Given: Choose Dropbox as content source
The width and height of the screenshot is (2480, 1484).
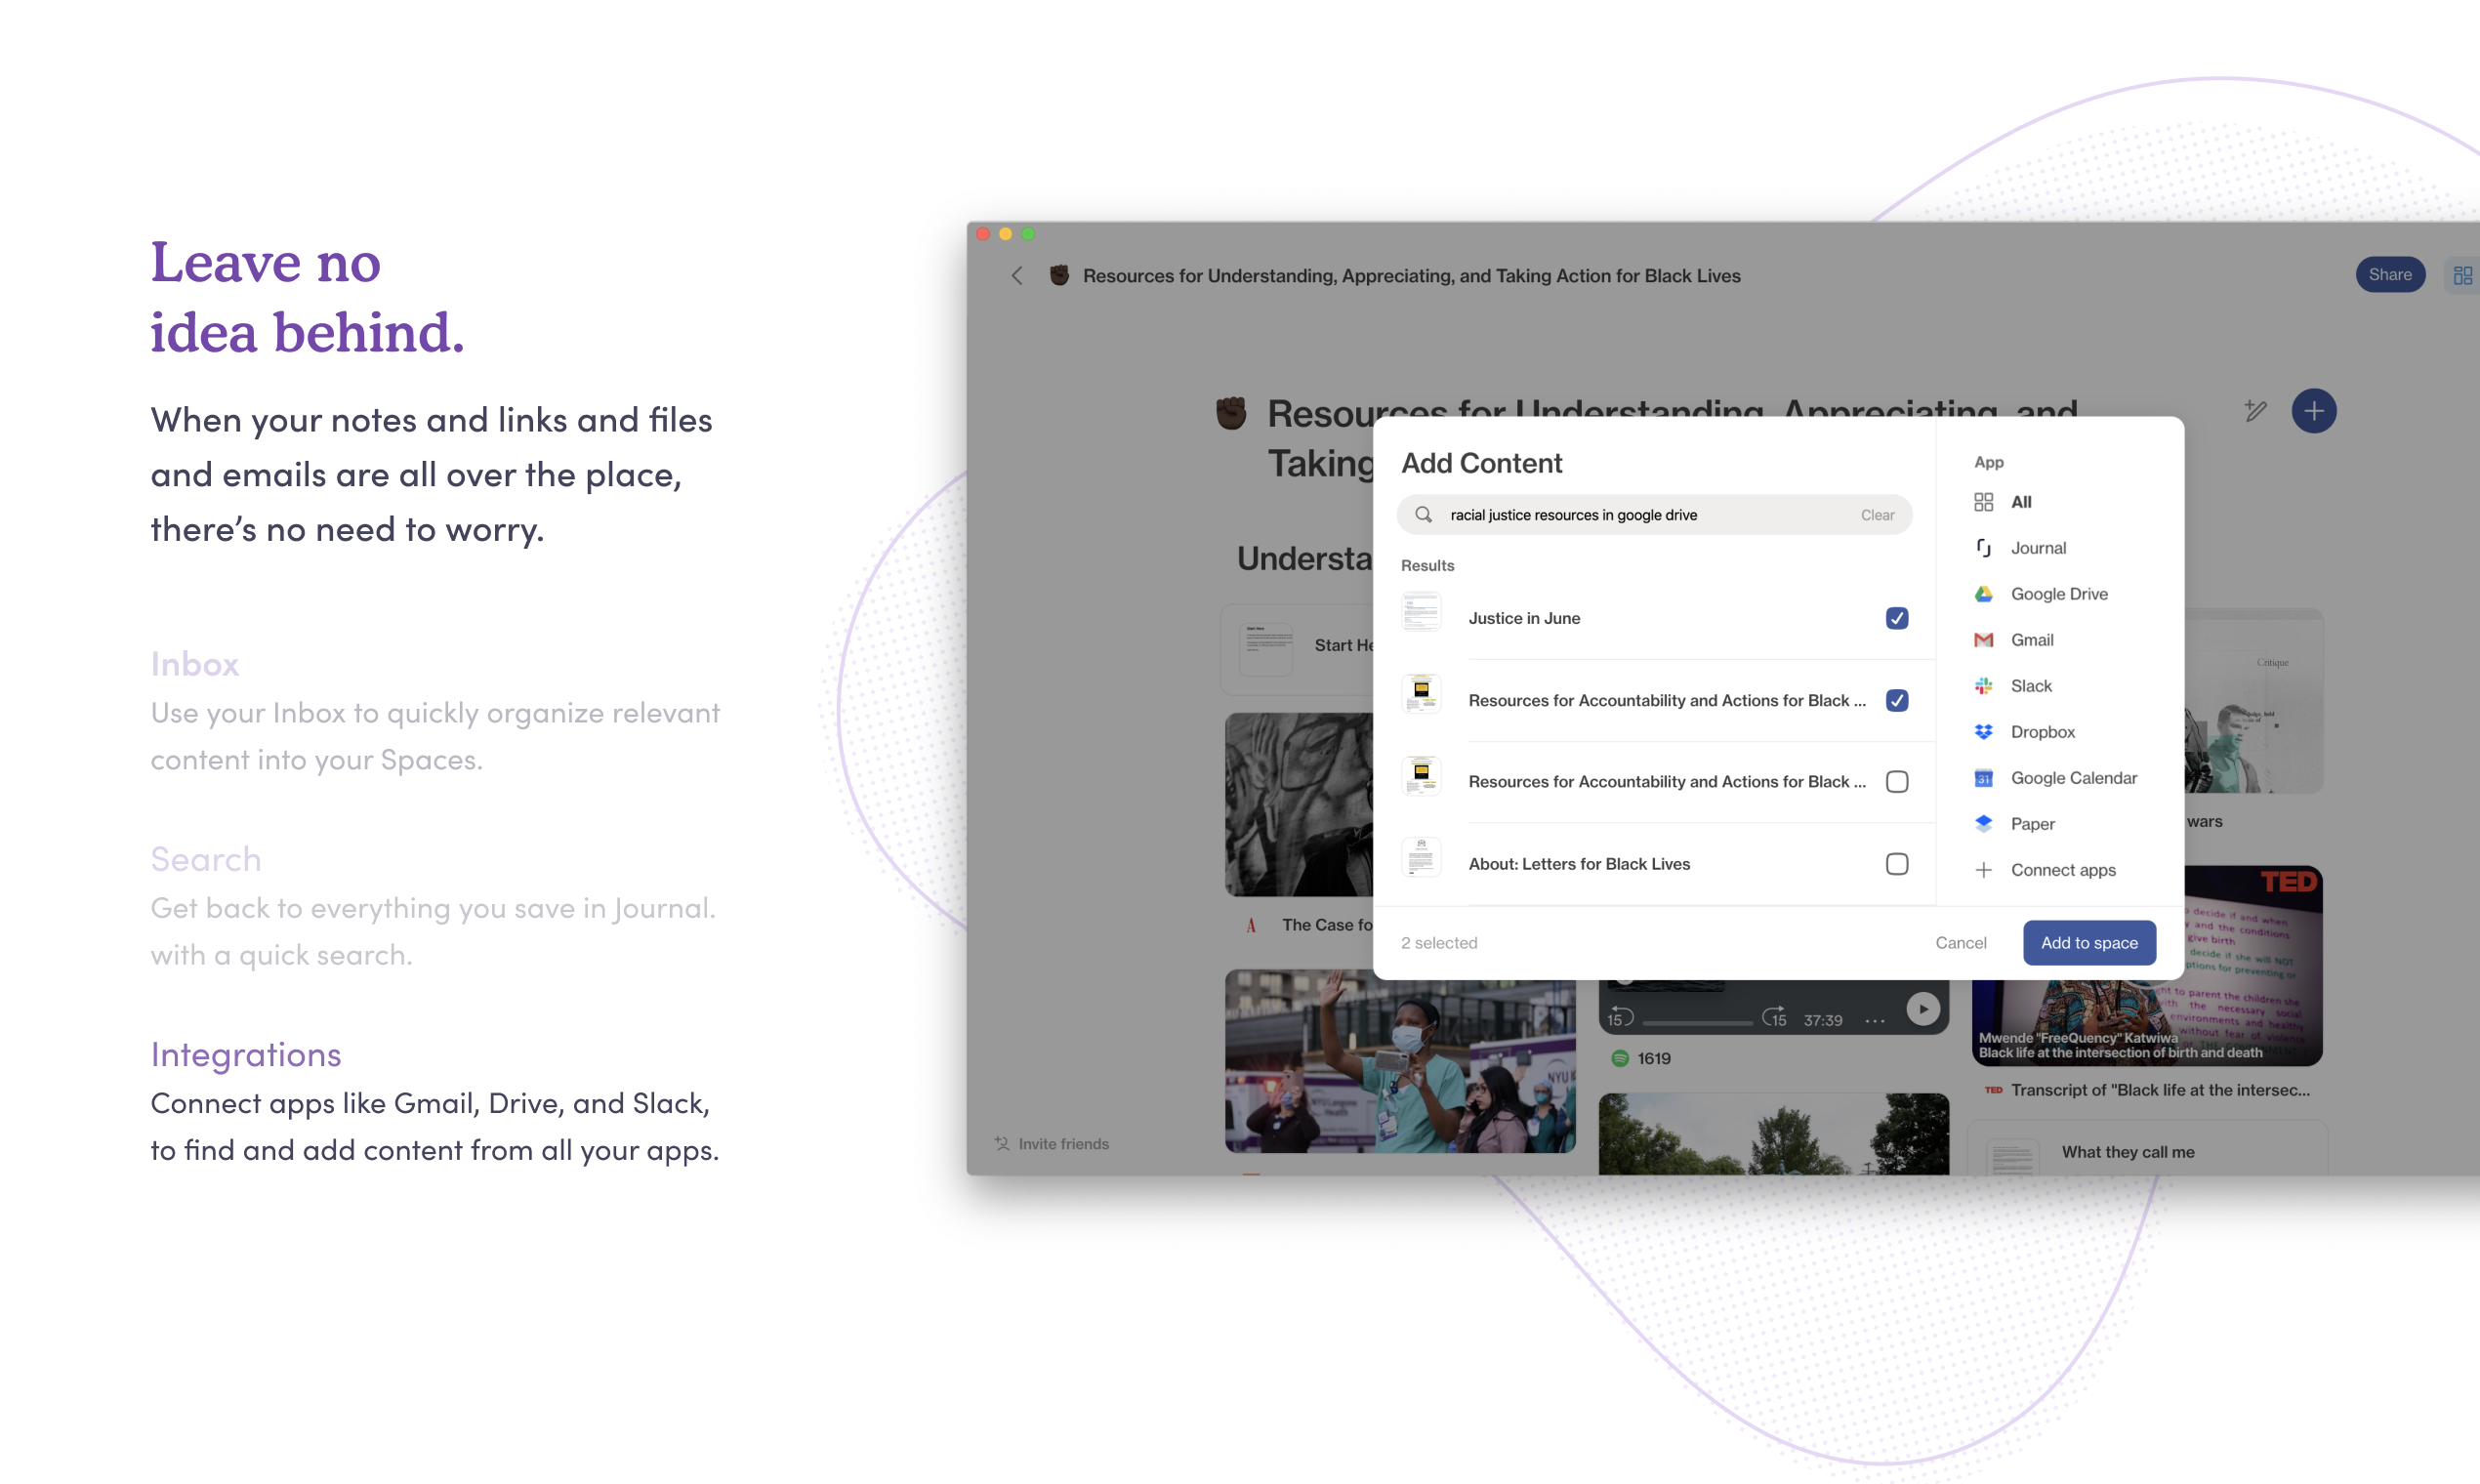Looking at the screenshot, I should tap(2043, 731).
